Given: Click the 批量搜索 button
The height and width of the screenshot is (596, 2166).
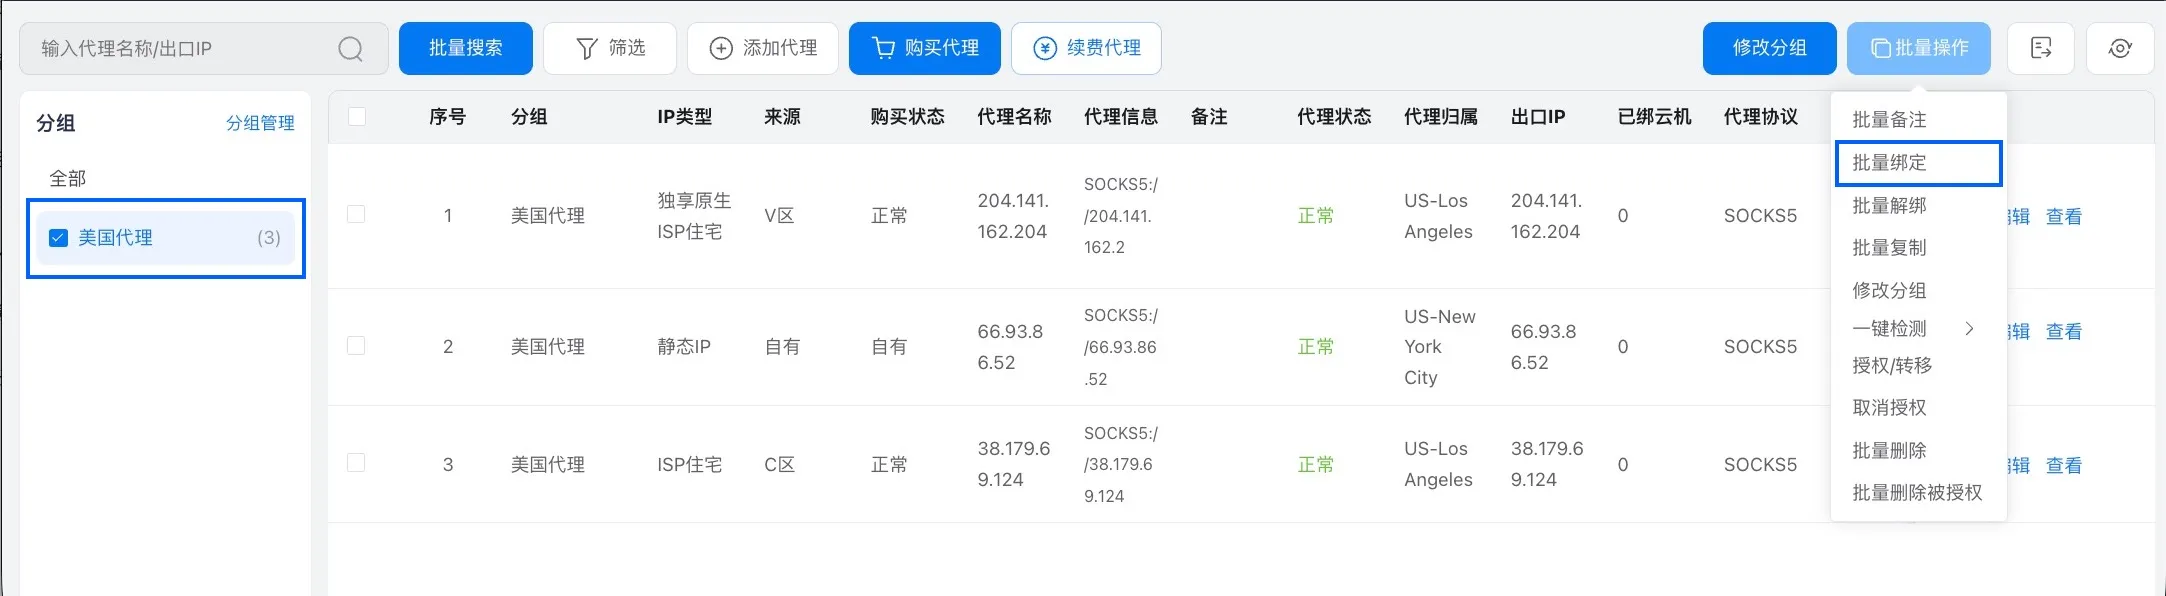Looking at the screenshot, I should (465, 48).
